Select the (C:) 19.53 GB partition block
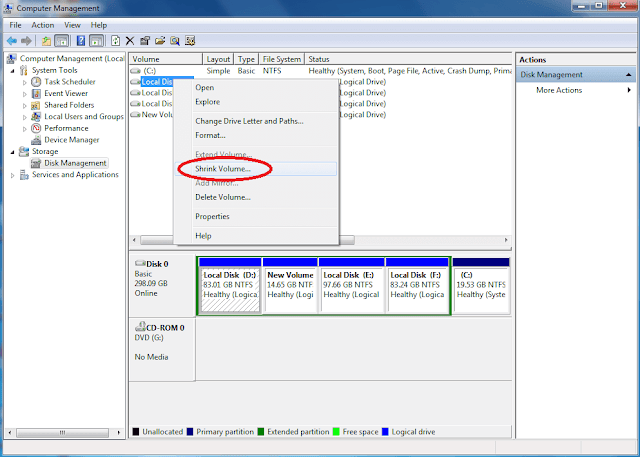 pos(481,286)
